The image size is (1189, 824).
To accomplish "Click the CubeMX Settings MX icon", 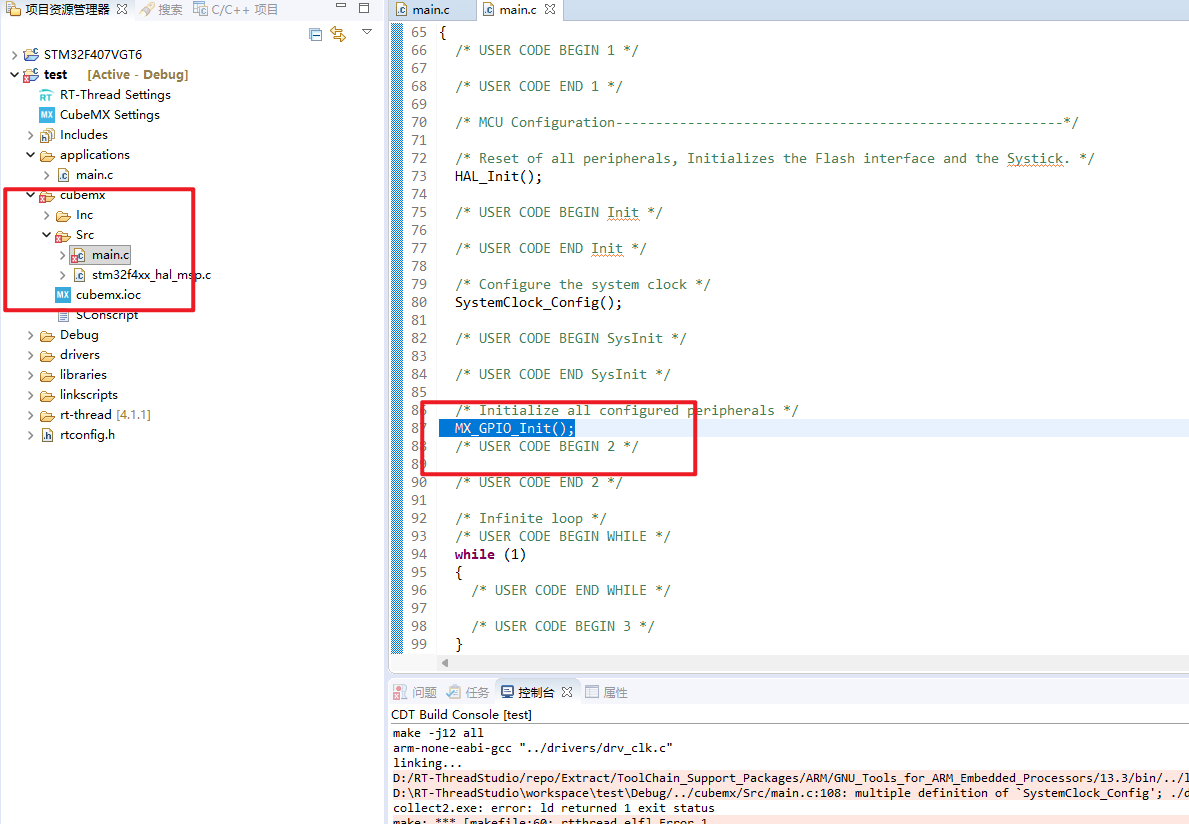I will [x=46, y=114].
